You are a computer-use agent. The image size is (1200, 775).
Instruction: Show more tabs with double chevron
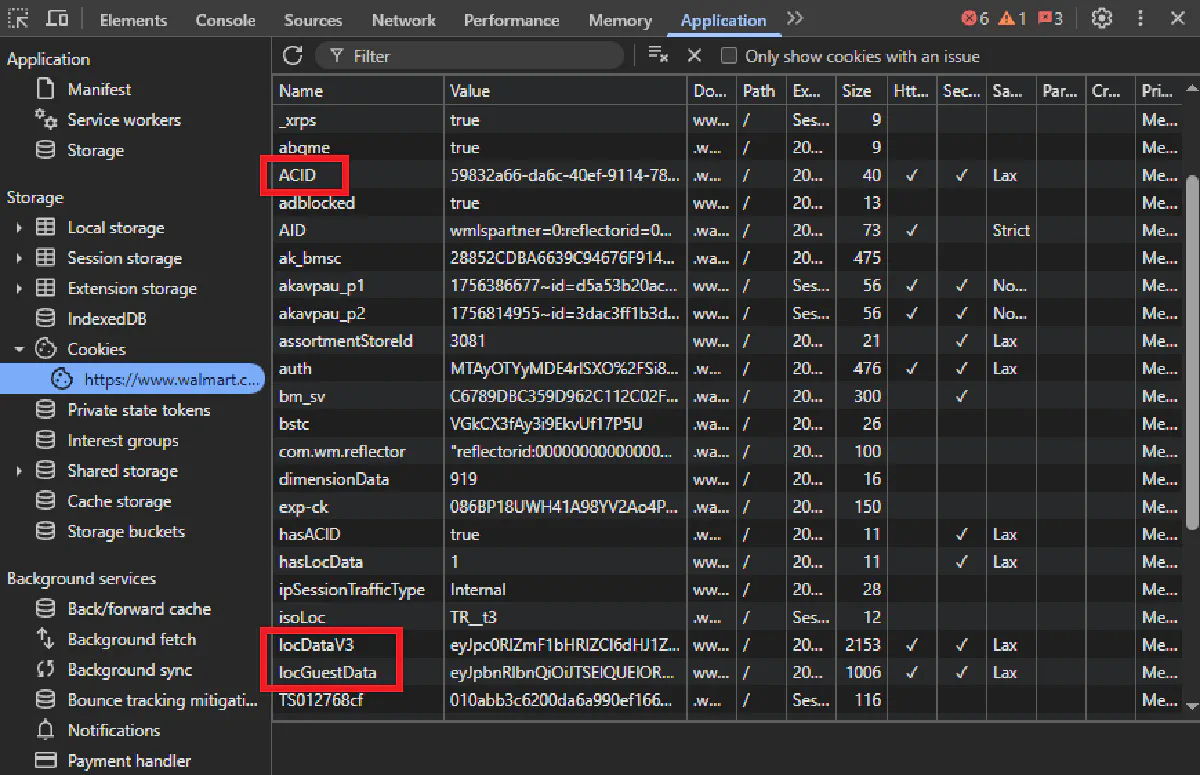tap(794, 19)
